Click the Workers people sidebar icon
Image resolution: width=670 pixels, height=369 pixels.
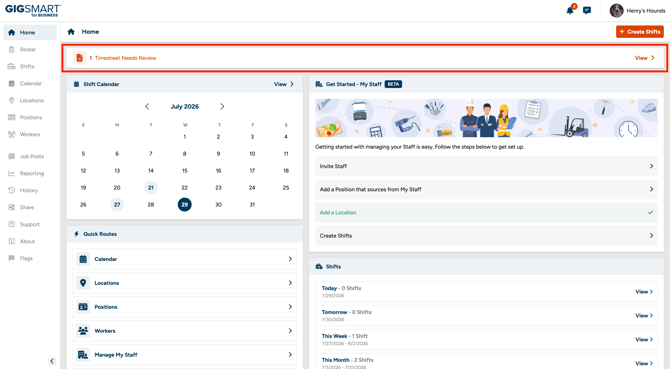(x=12, y=134)
